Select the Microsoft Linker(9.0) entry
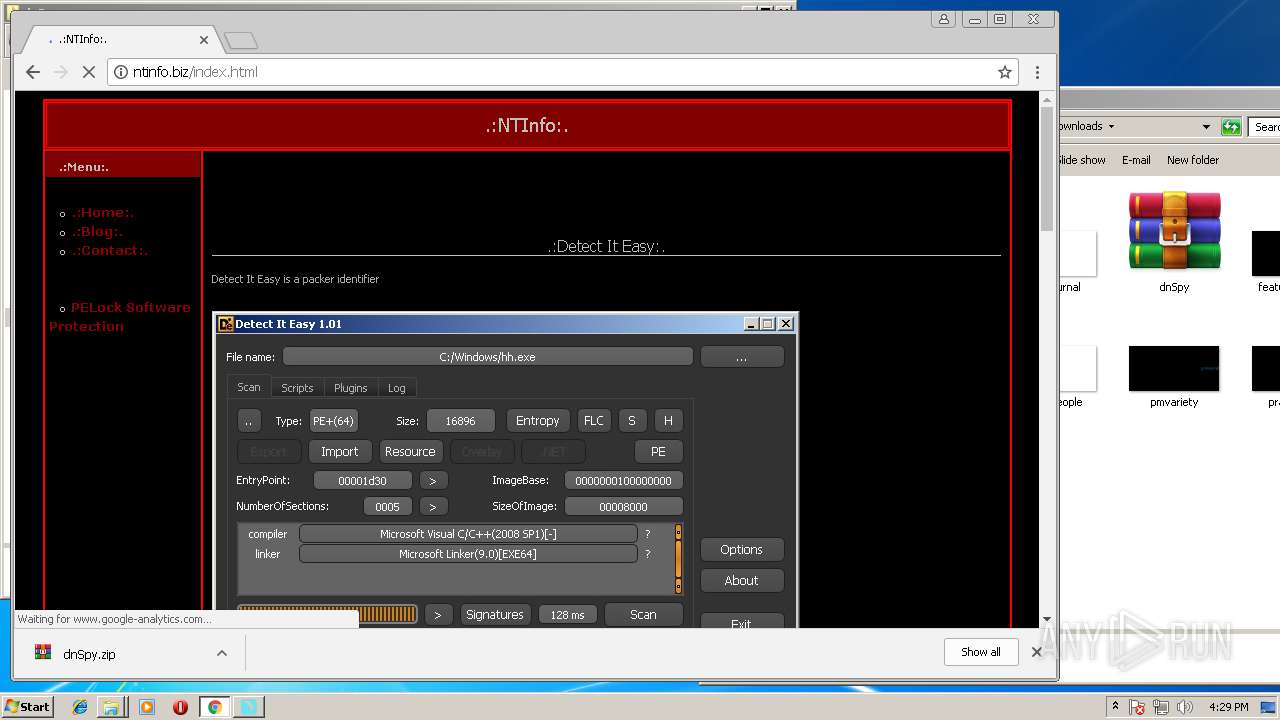 (468, 554)
